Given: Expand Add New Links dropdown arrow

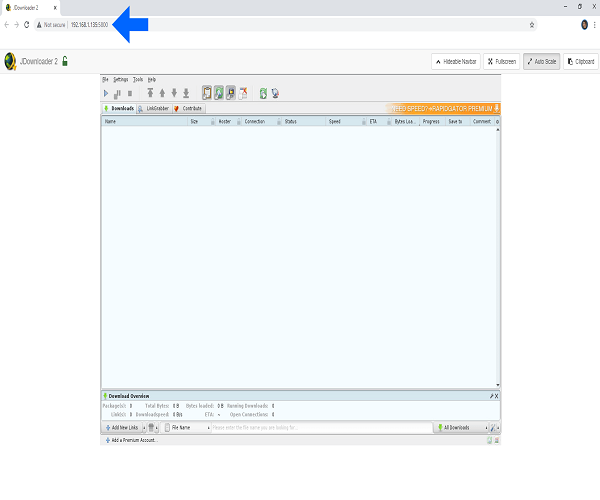Looking at the screenshot, I should click(144, 428).
